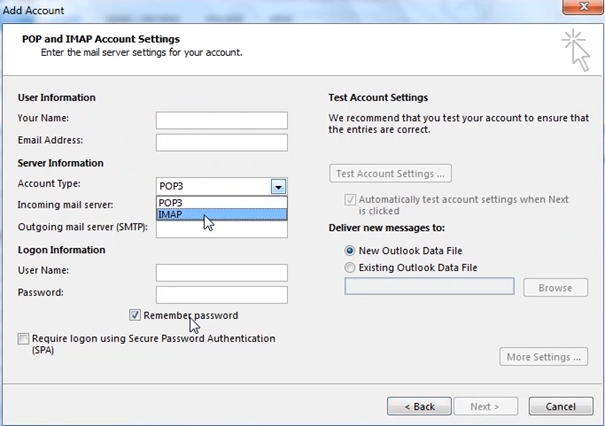Cancel the account setup
Screen dimensions: 605x426
coord(561,406)
